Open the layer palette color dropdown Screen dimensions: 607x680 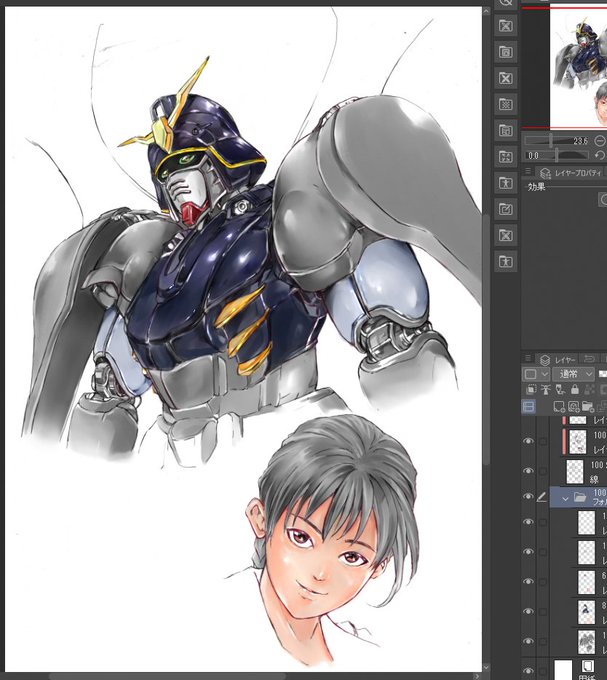point(536,374)
